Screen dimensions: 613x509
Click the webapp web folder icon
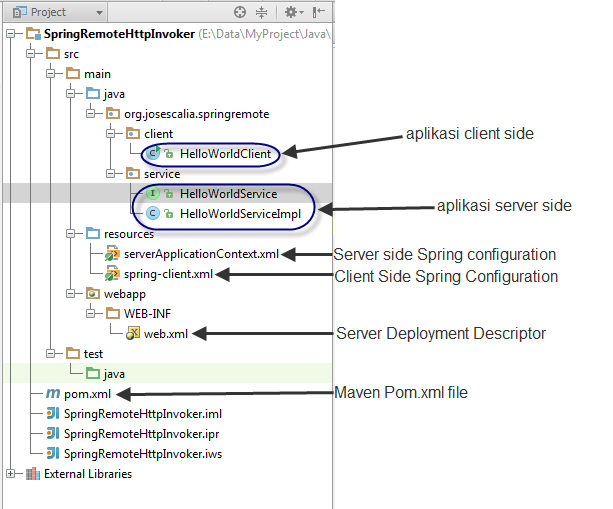click(93, 294)
